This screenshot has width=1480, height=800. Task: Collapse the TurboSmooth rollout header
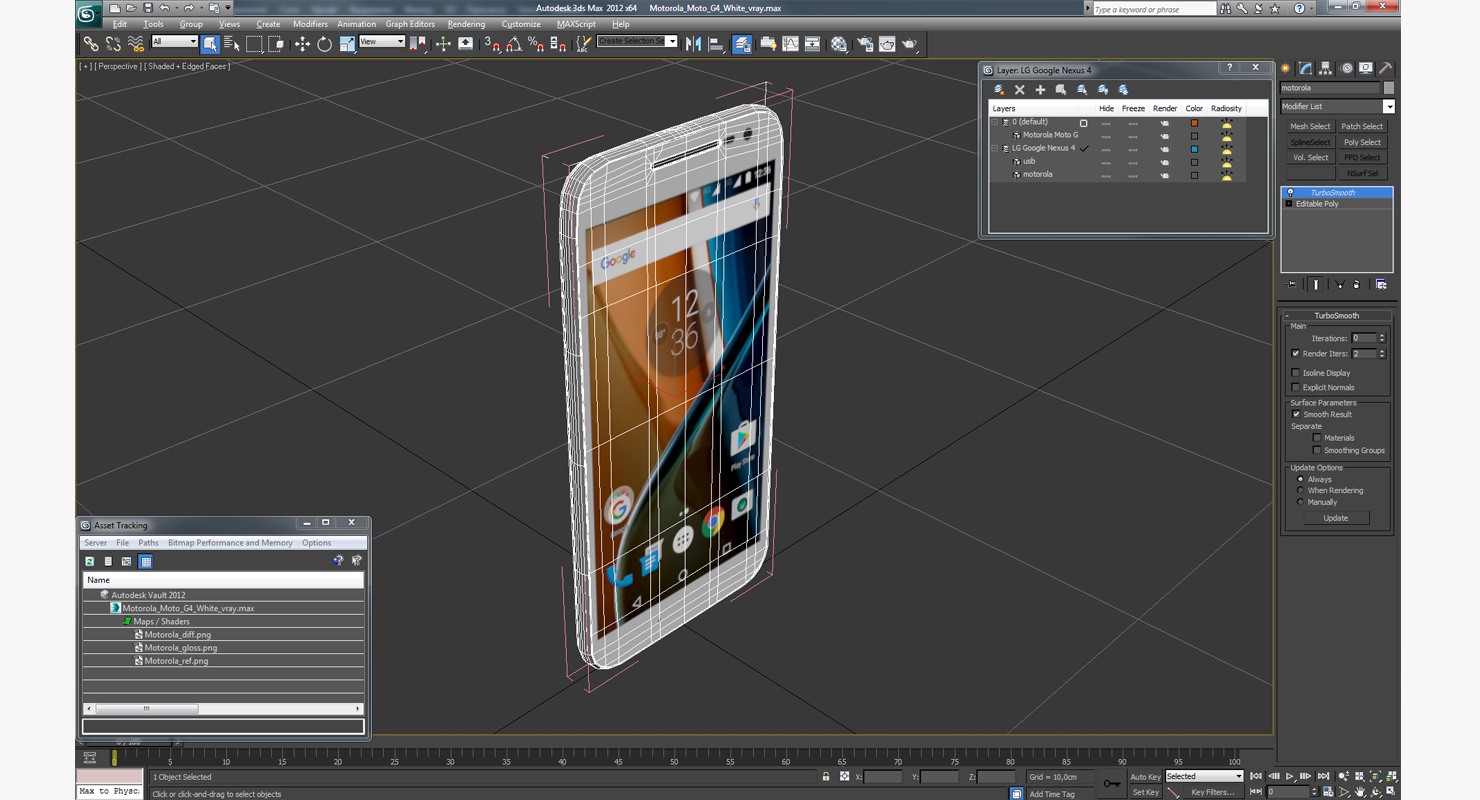(x=1336, y=315)
